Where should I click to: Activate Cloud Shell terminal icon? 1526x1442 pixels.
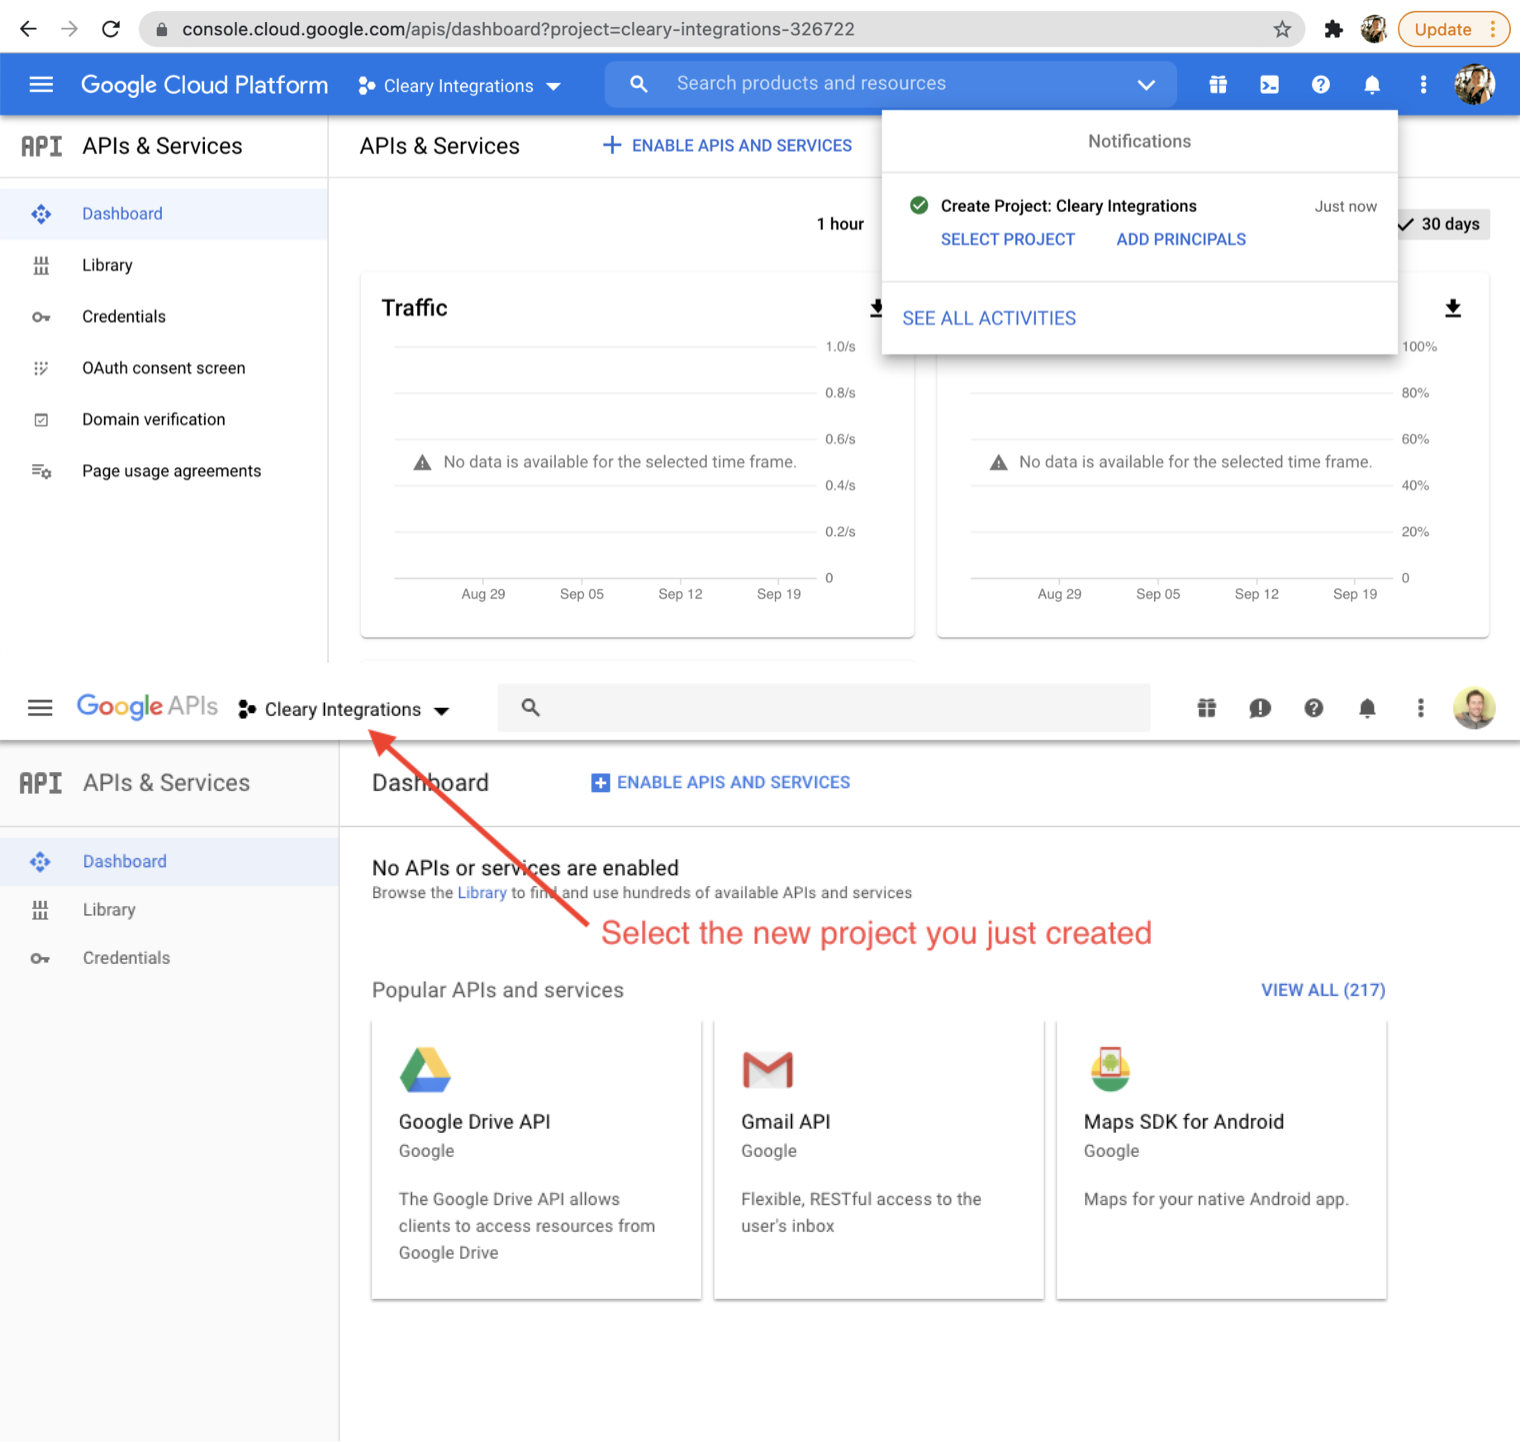coord(1269,85)
